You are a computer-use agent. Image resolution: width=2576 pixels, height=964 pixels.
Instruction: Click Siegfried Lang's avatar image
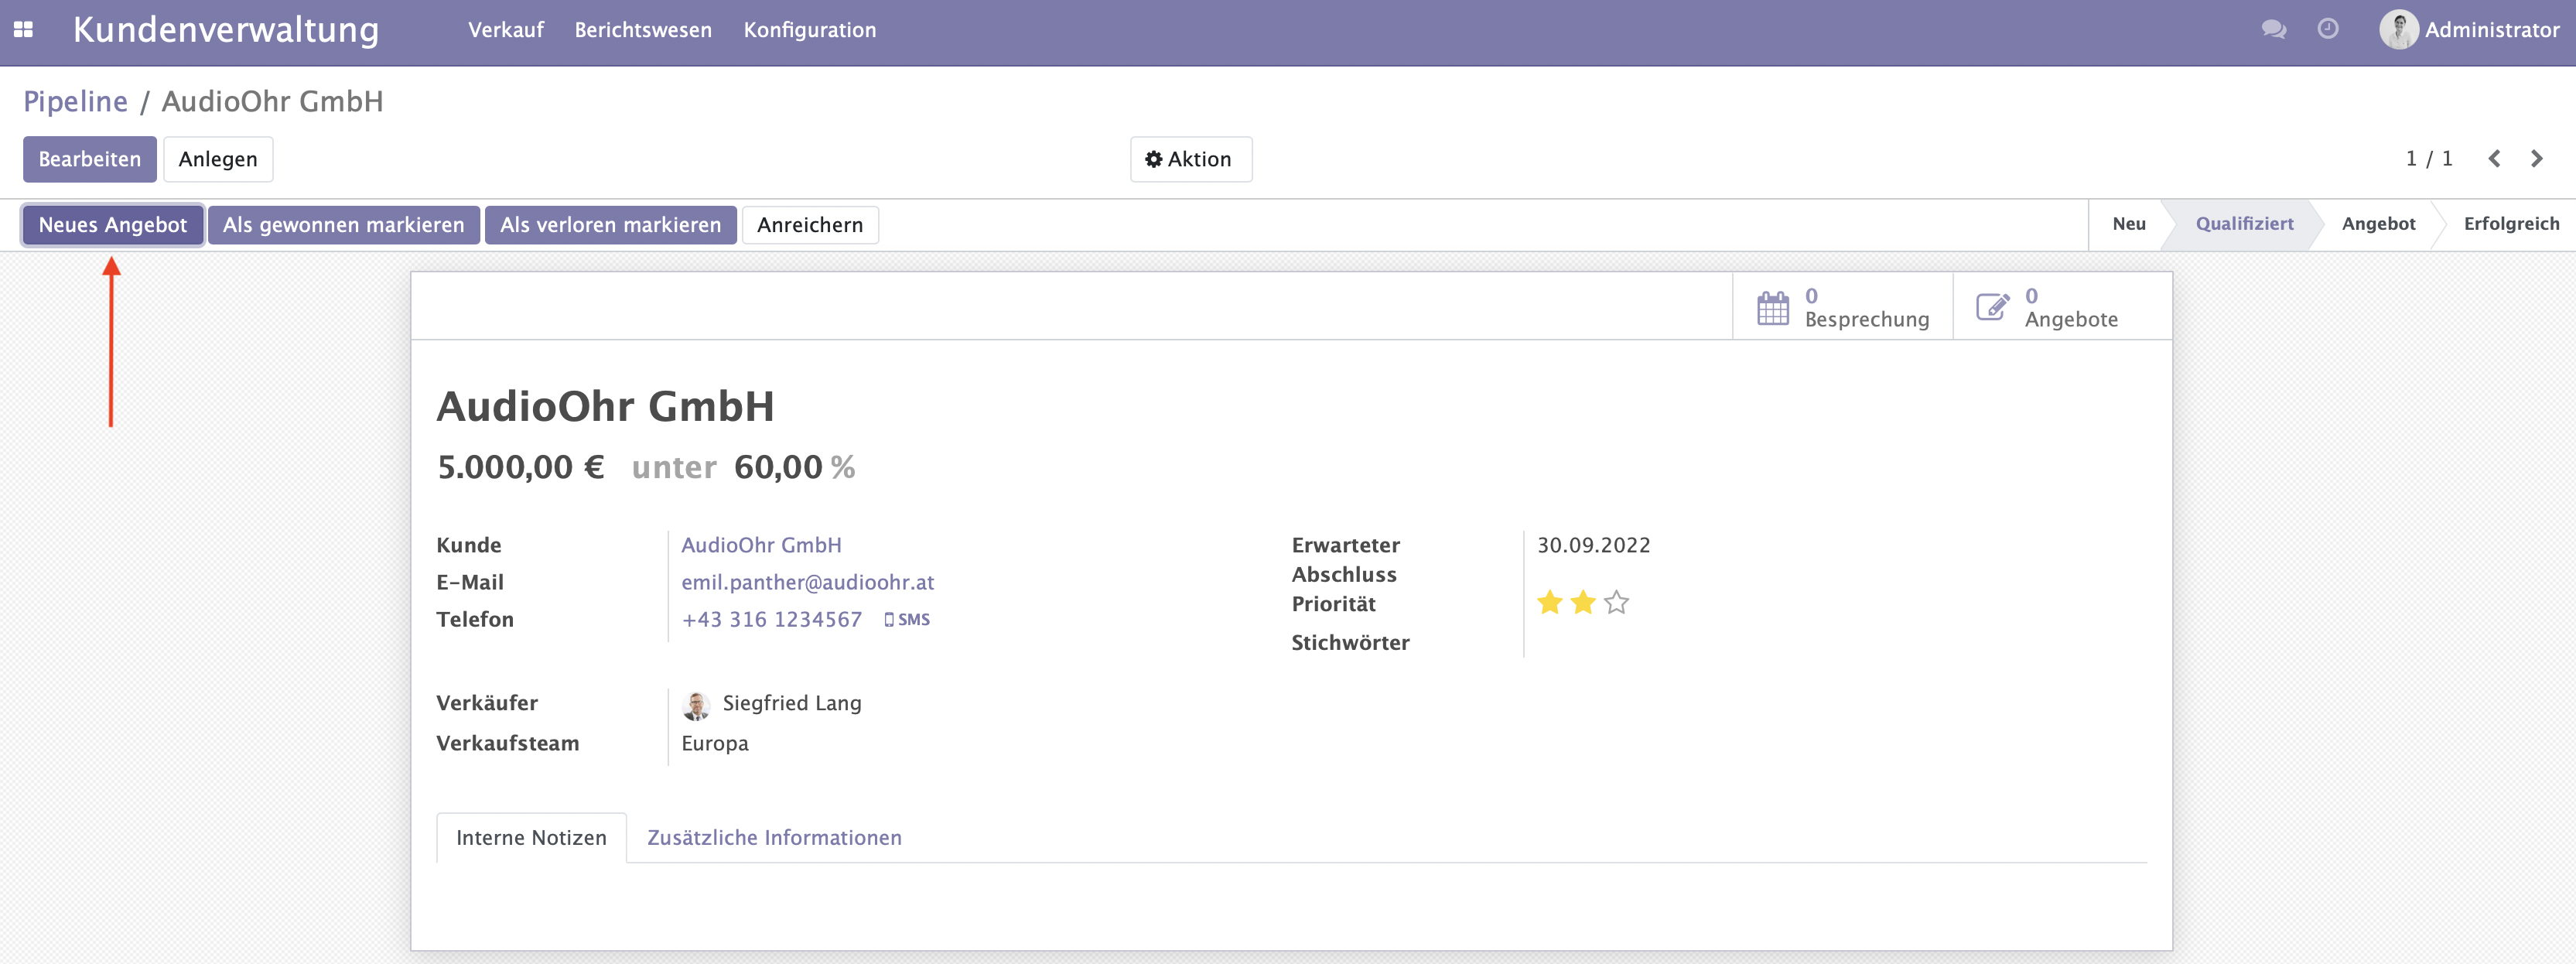[696, 705]
